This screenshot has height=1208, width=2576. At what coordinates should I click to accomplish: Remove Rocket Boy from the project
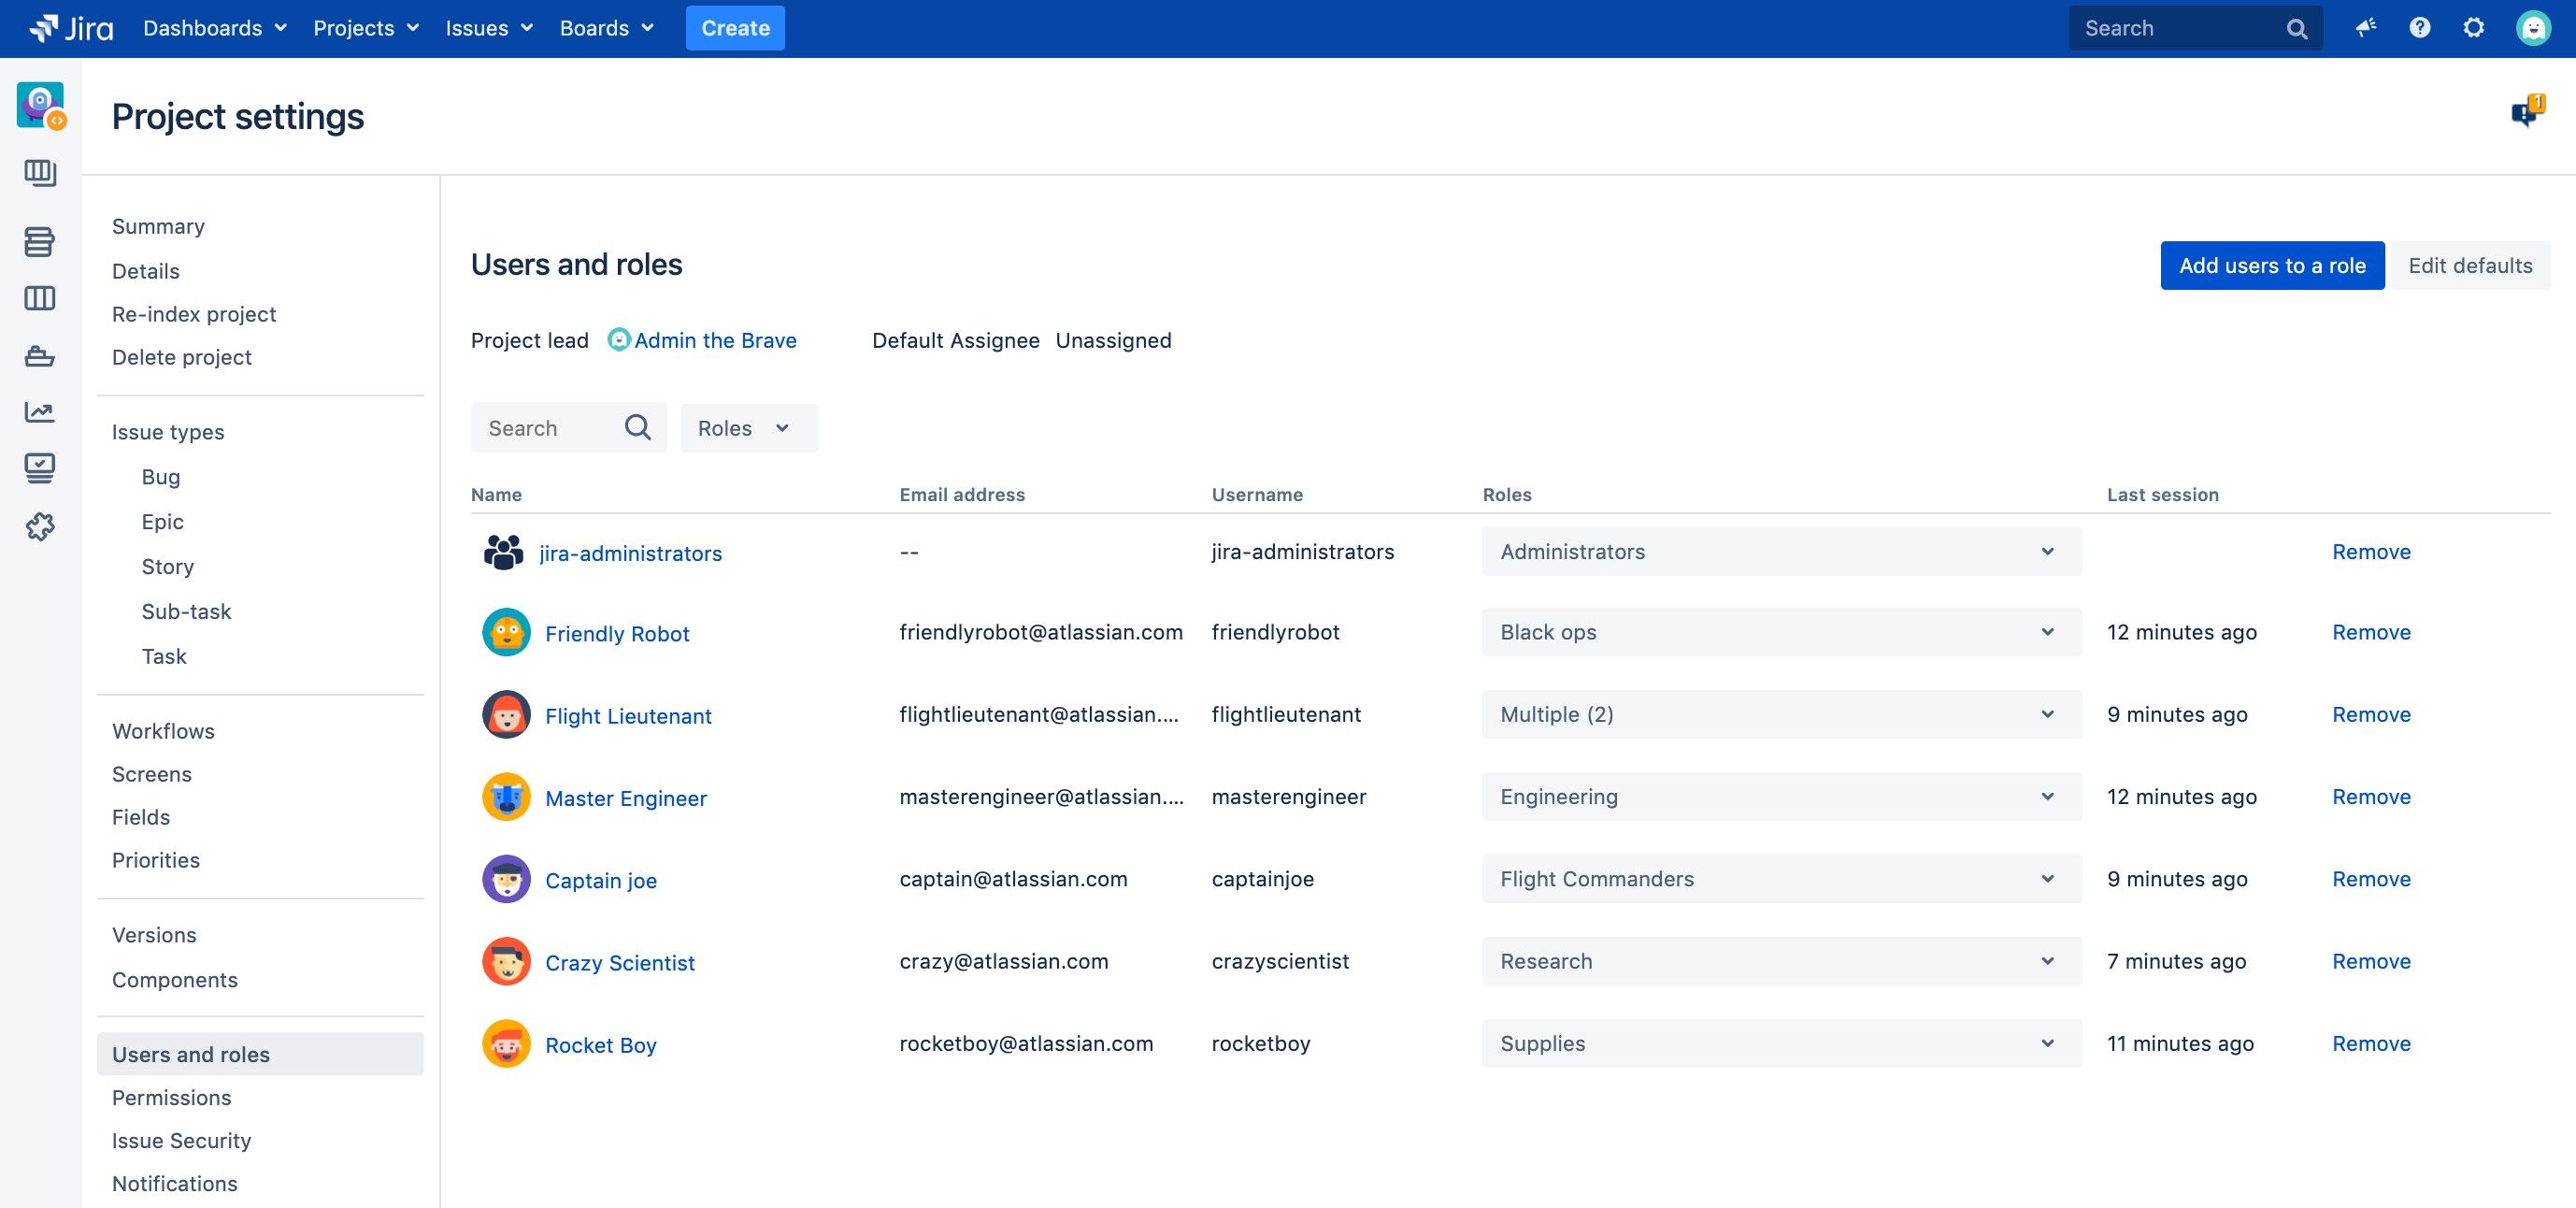point(2371,1043)
